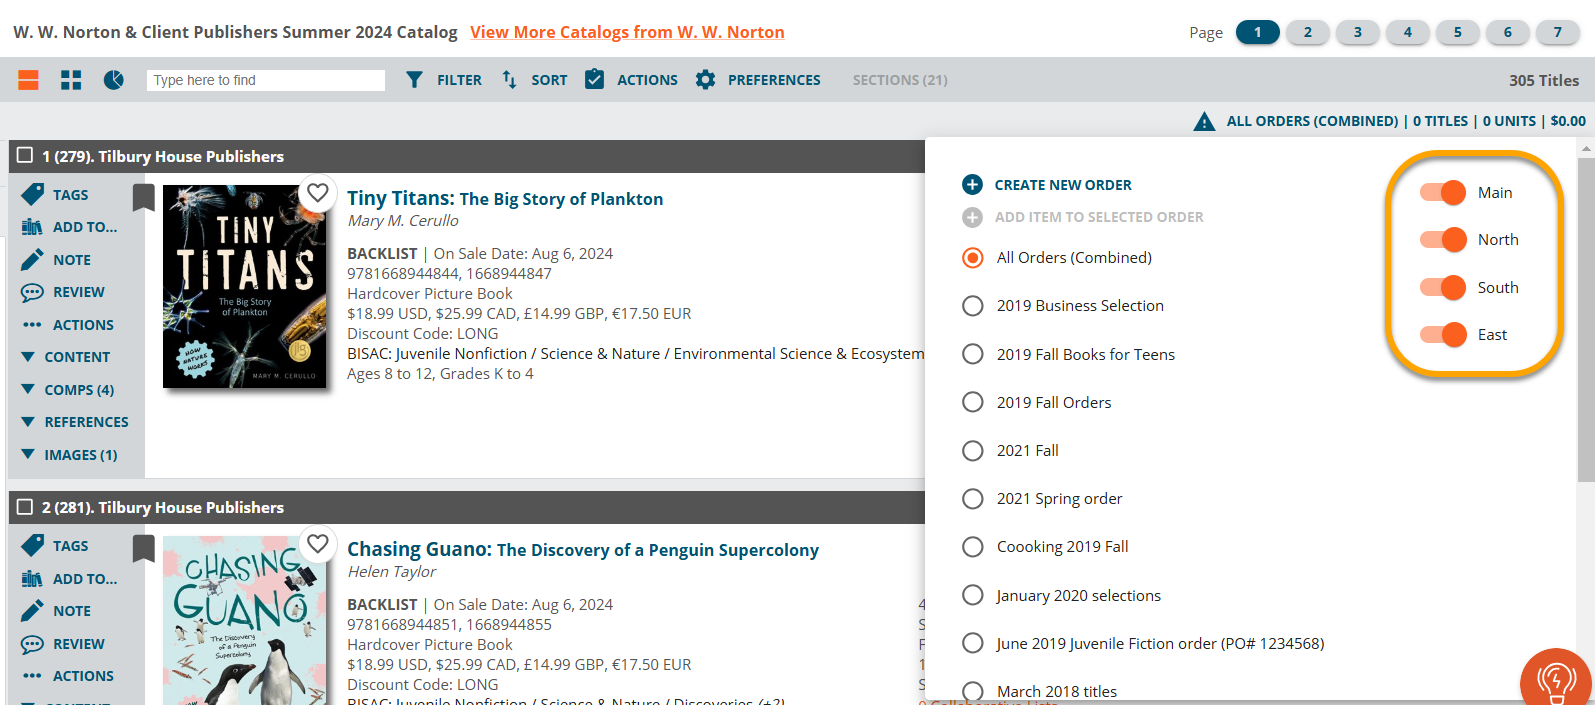The image size is (1595, 705).
Task: Select the 2019 Fall Orders radio button
Action: (x=972, y=402)
